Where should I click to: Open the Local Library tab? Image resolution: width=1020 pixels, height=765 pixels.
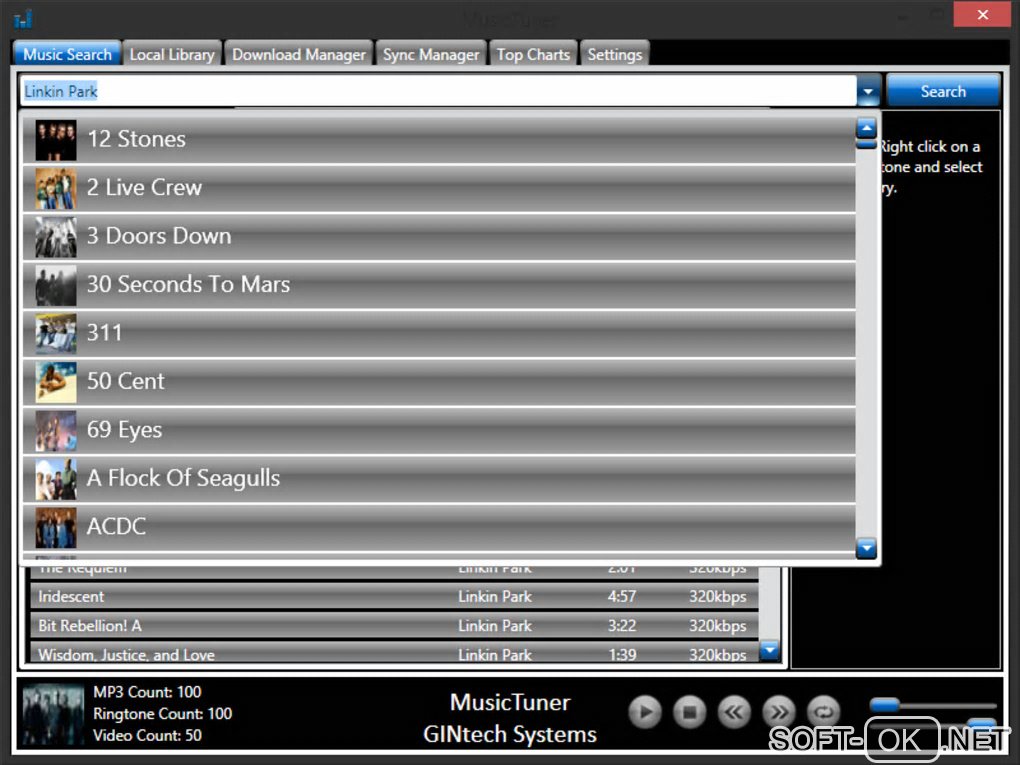172,54
